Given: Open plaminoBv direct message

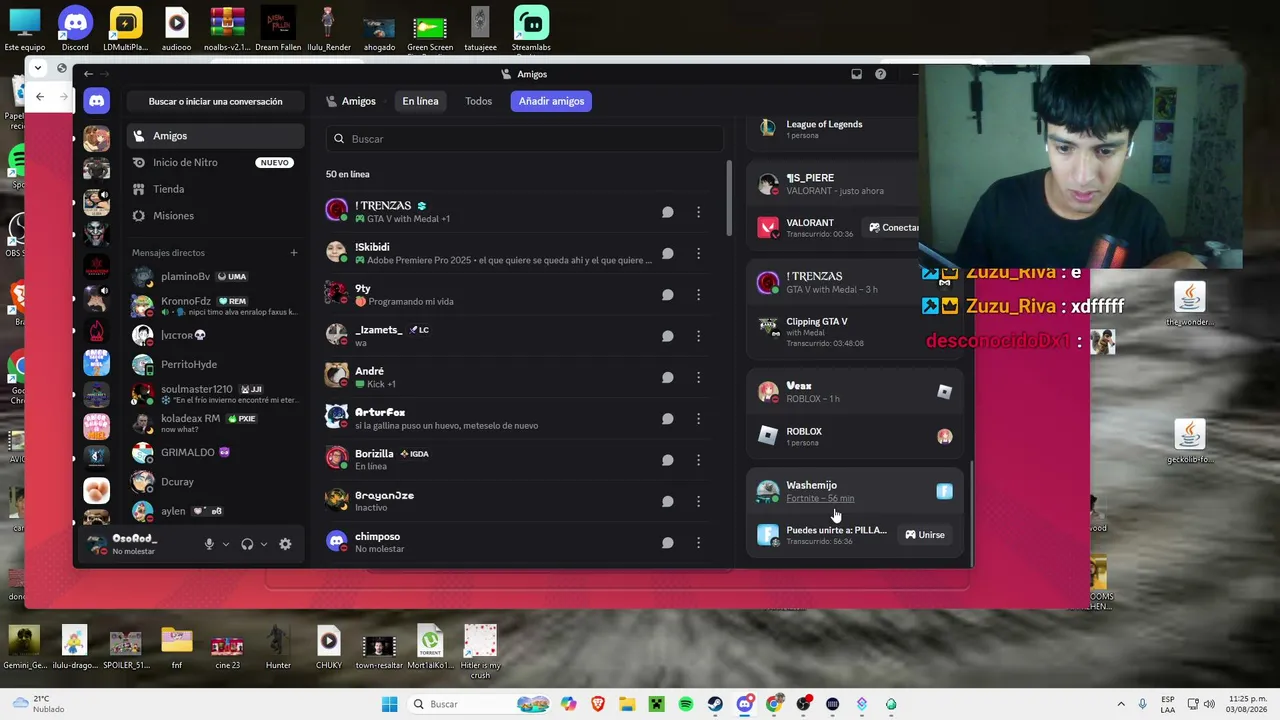Looking at the screenshot, I should pyautogui.click(x=215, y=276).
